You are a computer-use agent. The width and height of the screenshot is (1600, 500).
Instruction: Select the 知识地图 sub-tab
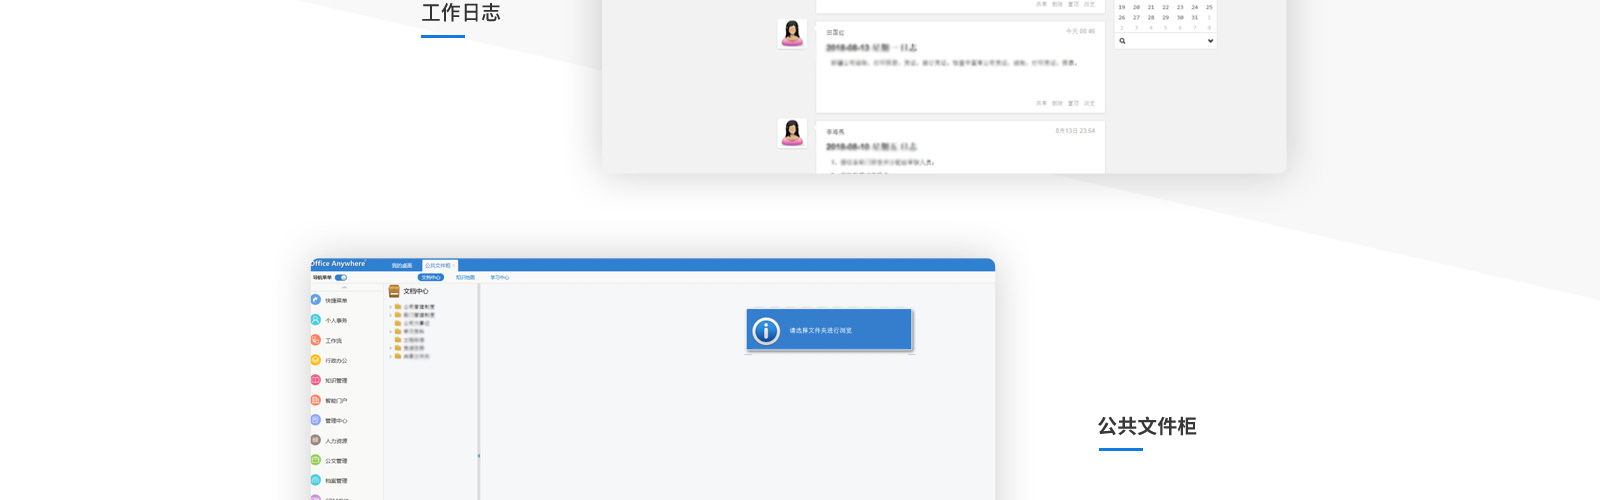pos(465,277)
